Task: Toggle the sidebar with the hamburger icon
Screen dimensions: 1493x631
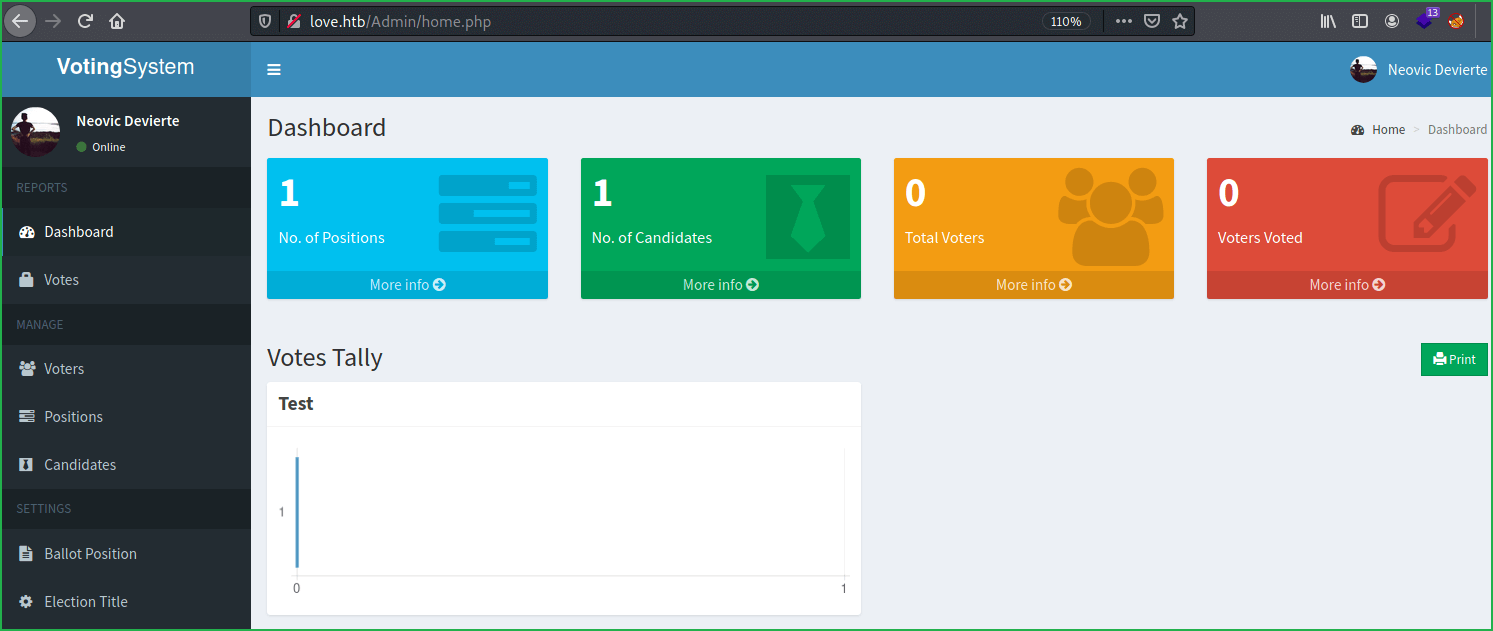Action: click(274, 70)
